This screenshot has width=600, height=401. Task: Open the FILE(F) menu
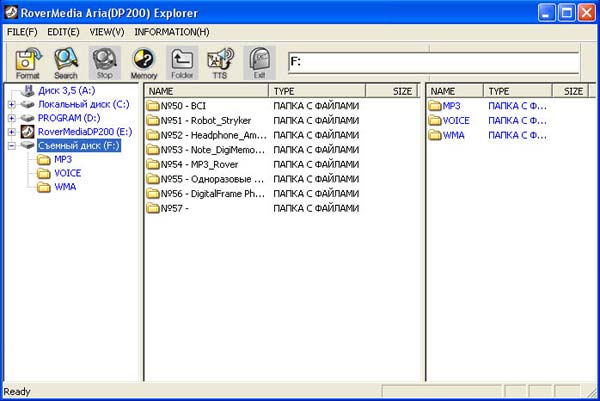22,32
